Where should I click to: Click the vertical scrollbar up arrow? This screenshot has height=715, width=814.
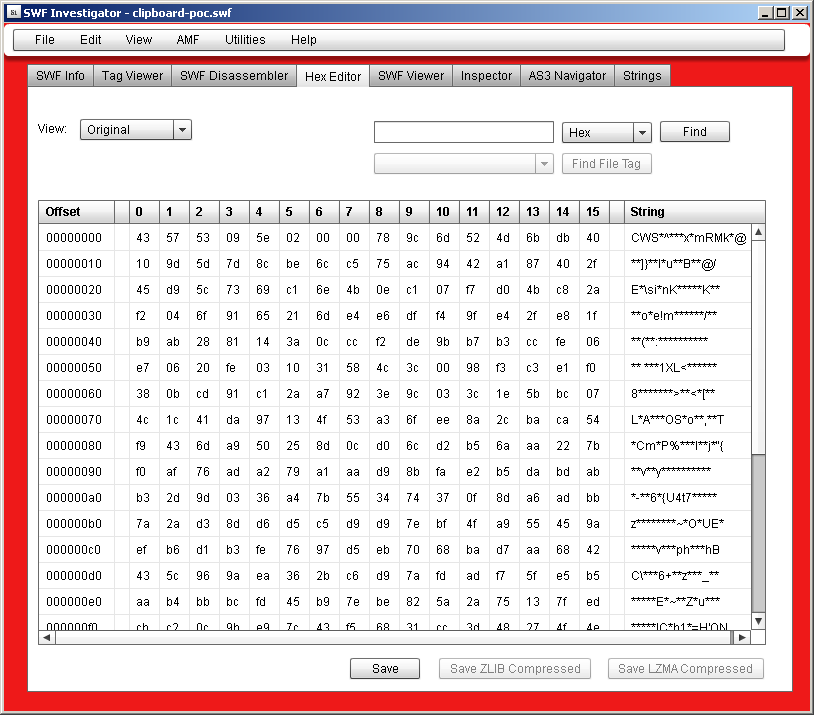click(758, 233)
